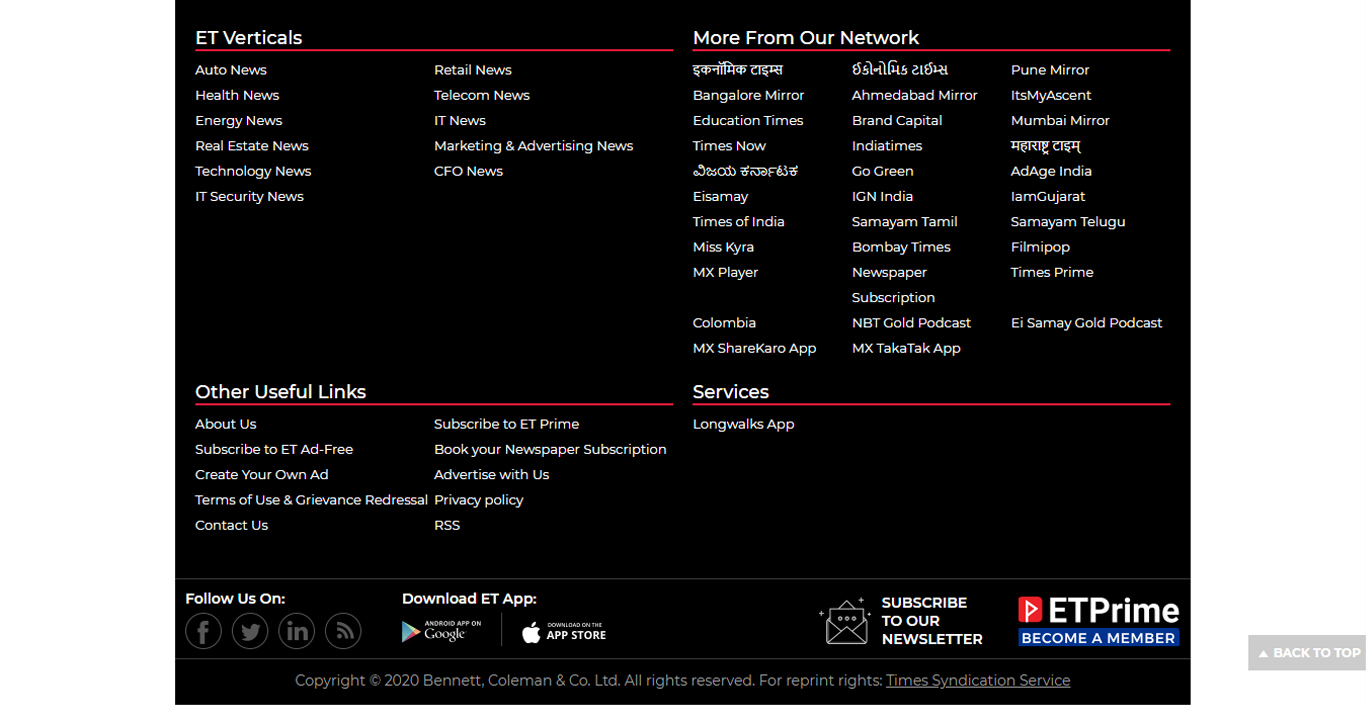
Task: Open the Apple App Store badge
Action: 564,632
